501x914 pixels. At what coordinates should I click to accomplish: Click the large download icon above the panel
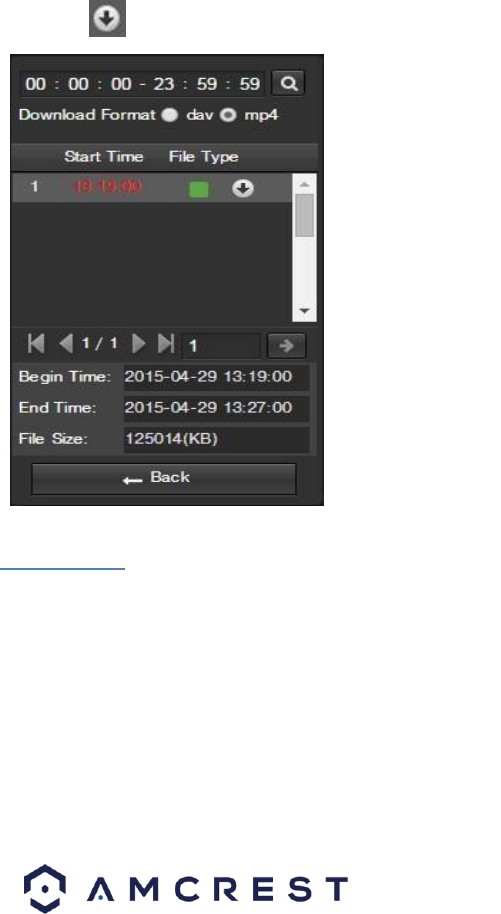tap(107, 18)
